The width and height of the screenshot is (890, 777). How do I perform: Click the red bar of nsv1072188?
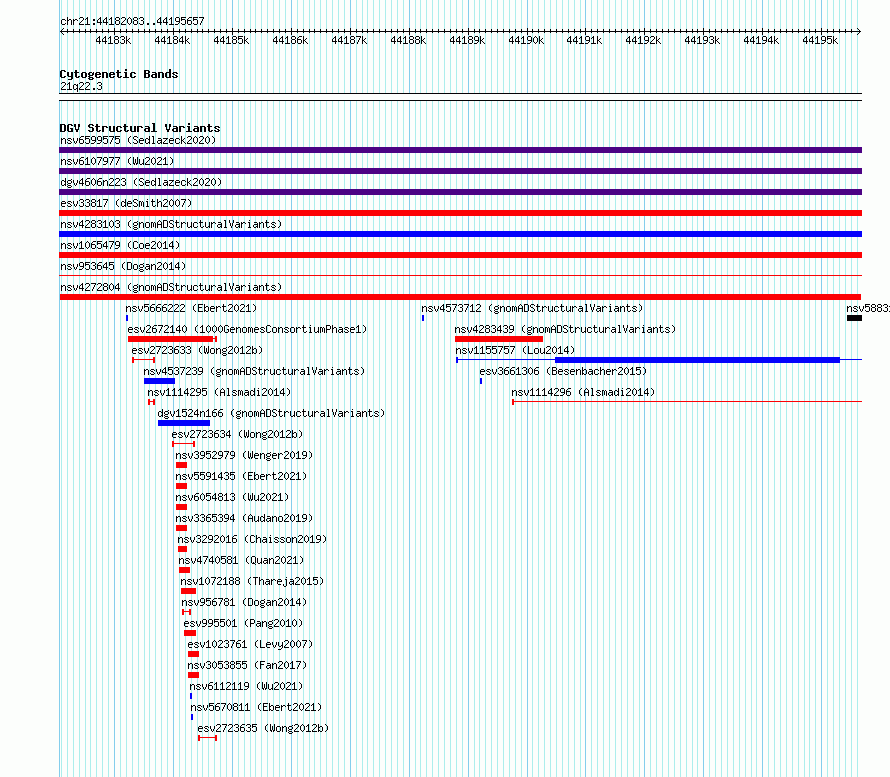pyautogui.click(x=188, y=591)
